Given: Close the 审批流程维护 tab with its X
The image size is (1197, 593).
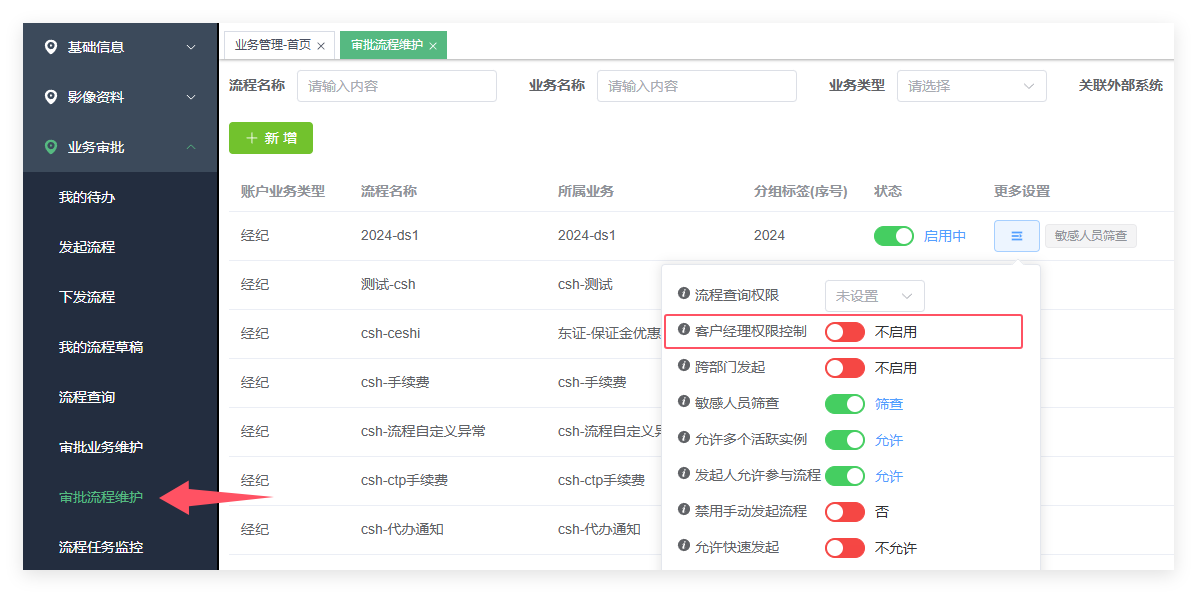Looking at the screenshot, I should click(x=433, y=46).
